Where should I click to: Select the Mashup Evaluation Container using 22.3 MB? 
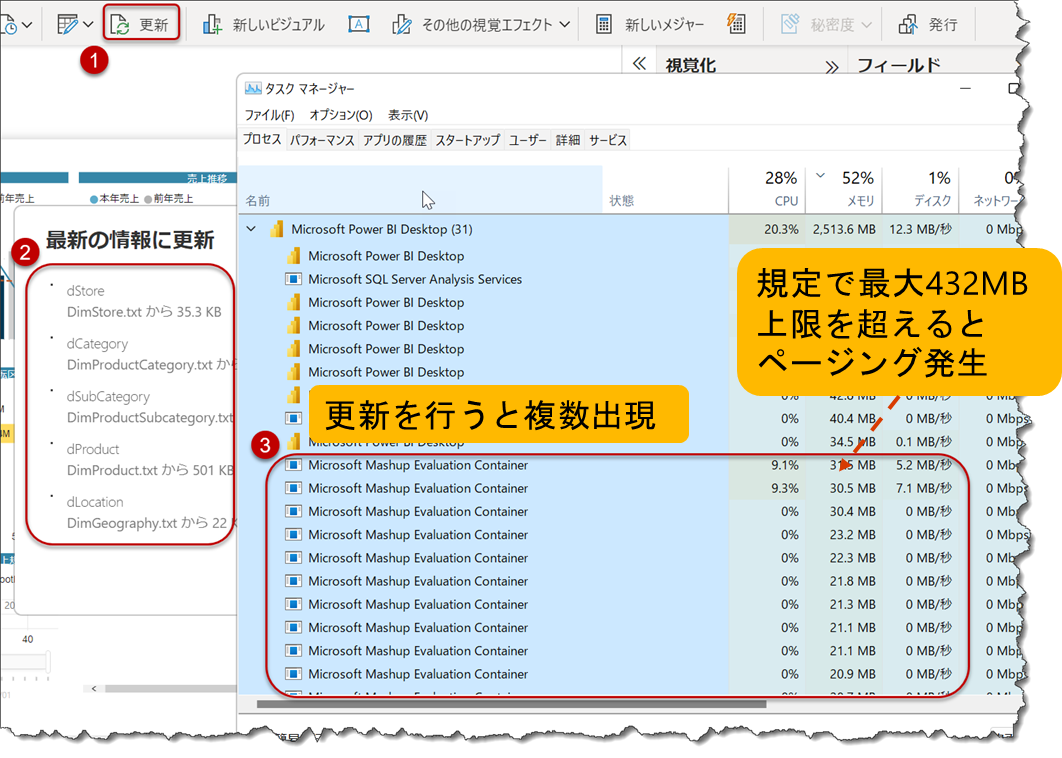pos(418,558)
